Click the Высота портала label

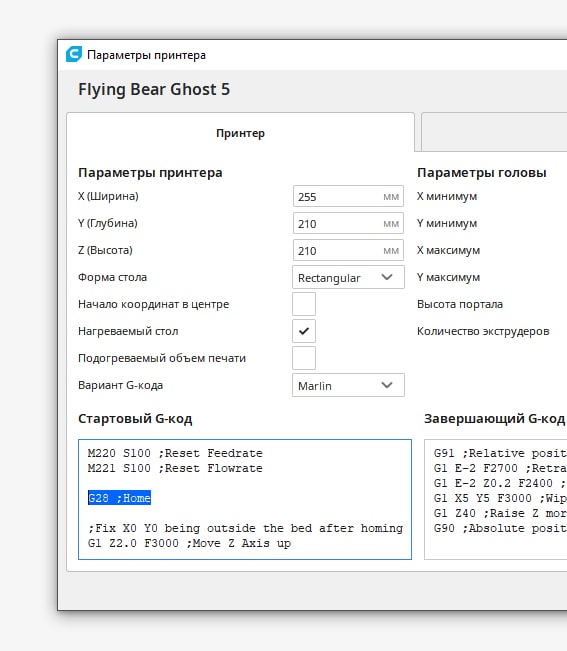(x=460, y=304)
